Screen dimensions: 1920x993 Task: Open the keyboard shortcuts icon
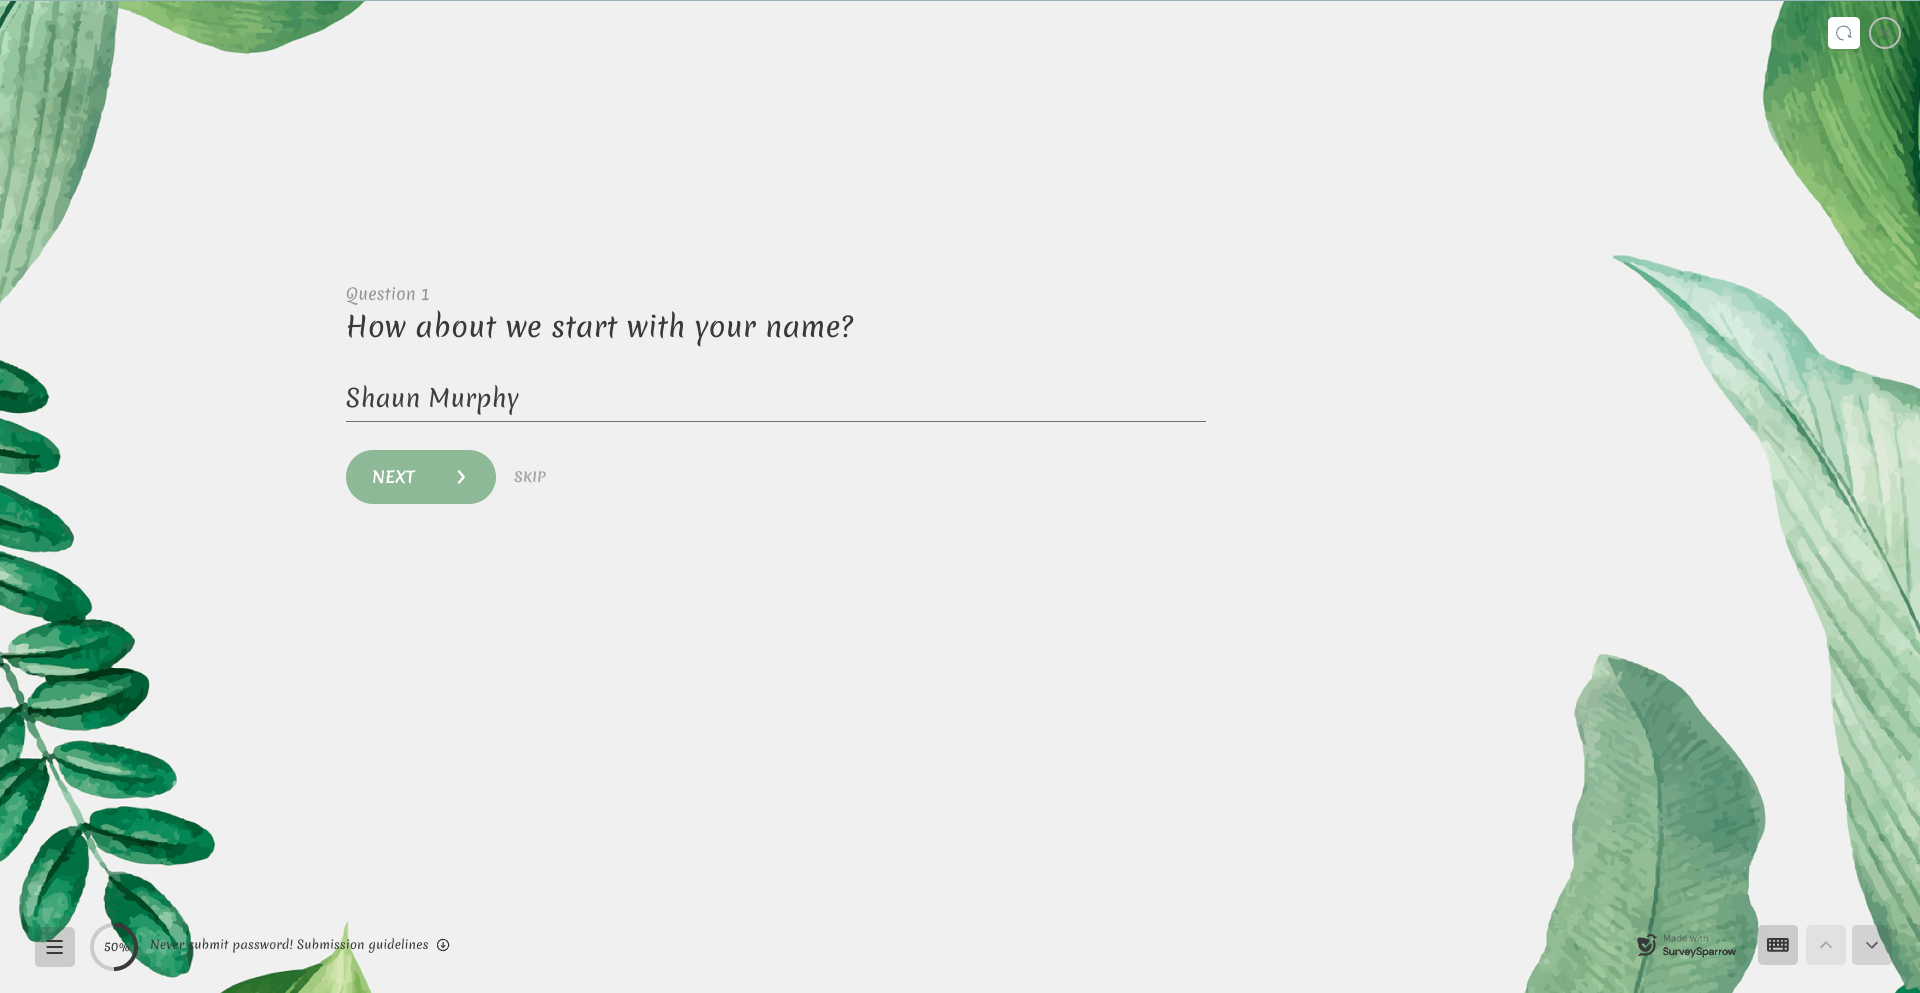(x=1777, y=945)
